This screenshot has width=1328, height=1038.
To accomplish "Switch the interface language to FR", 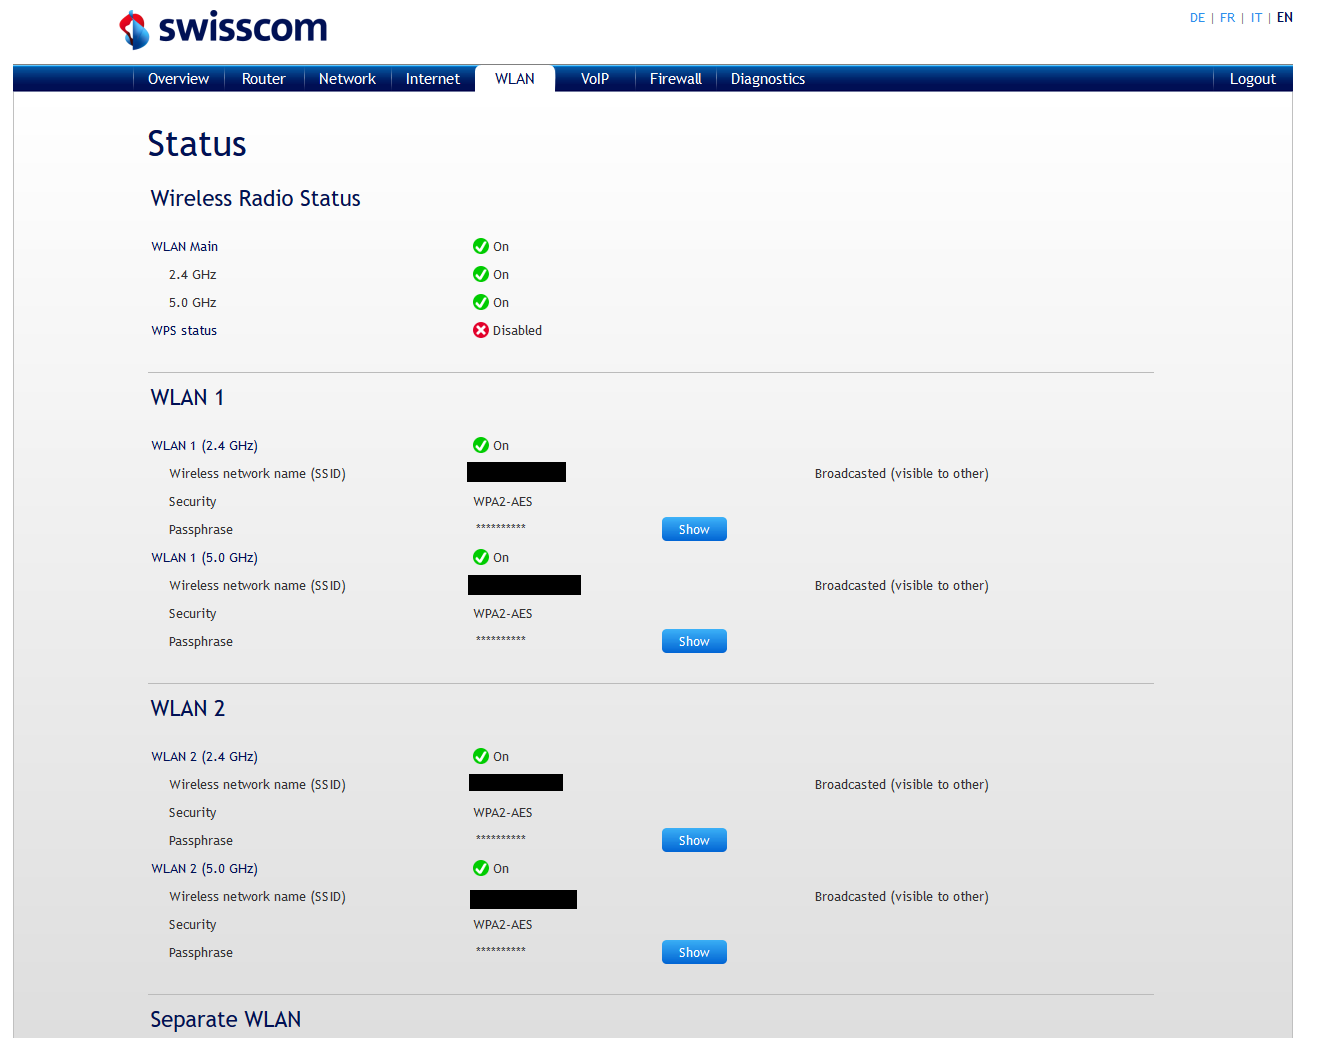I will [1227, 17].
